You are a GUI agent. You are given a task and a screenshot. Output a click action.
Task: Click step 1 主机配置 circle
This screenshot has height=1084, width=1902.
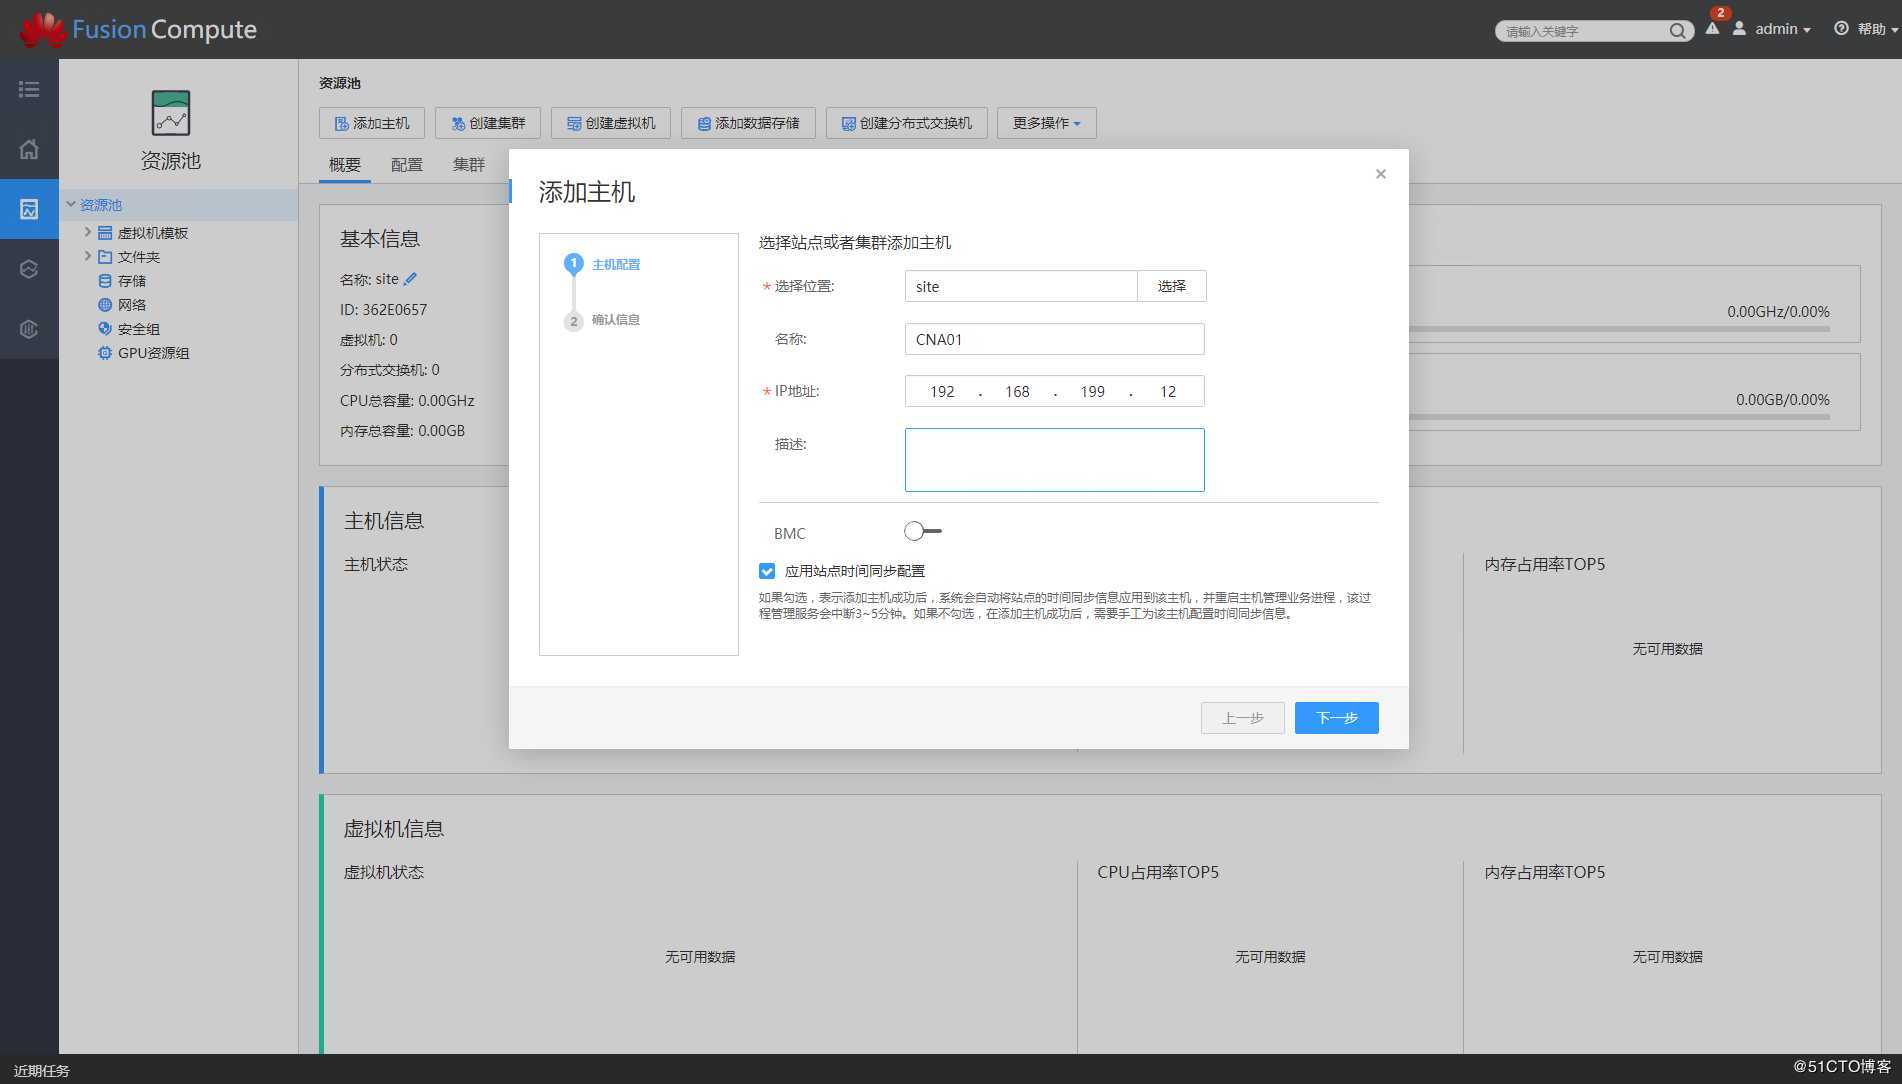(573, 264)
